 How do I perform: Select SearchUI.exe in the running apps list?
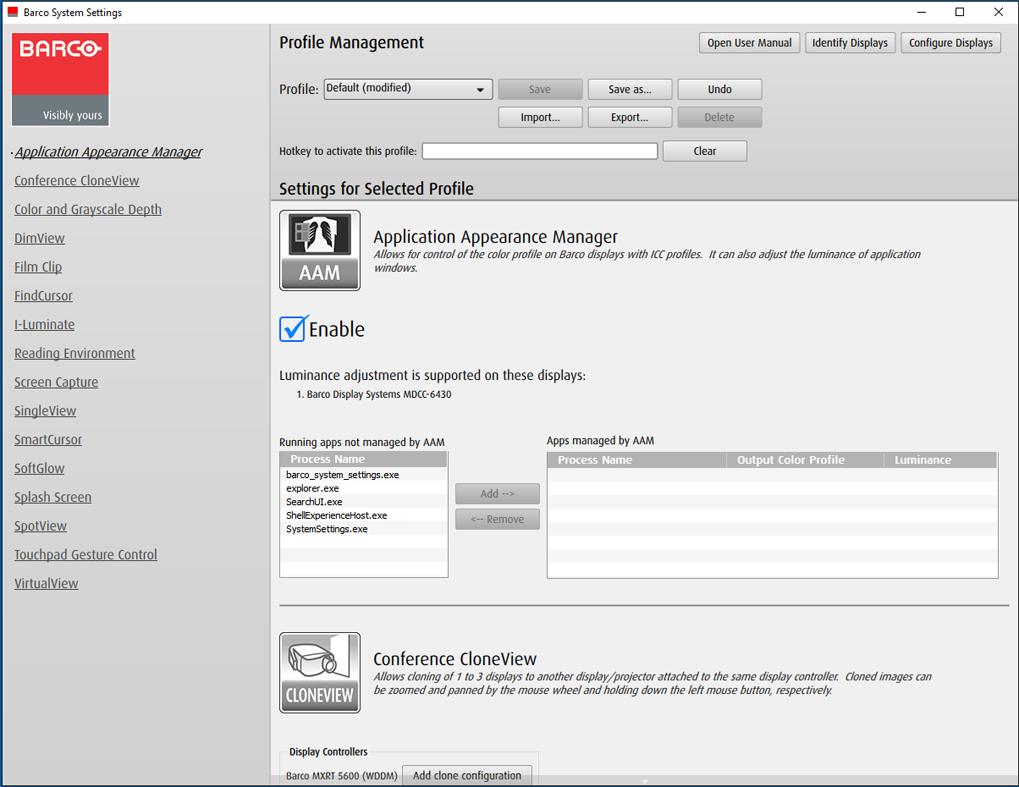363,502
